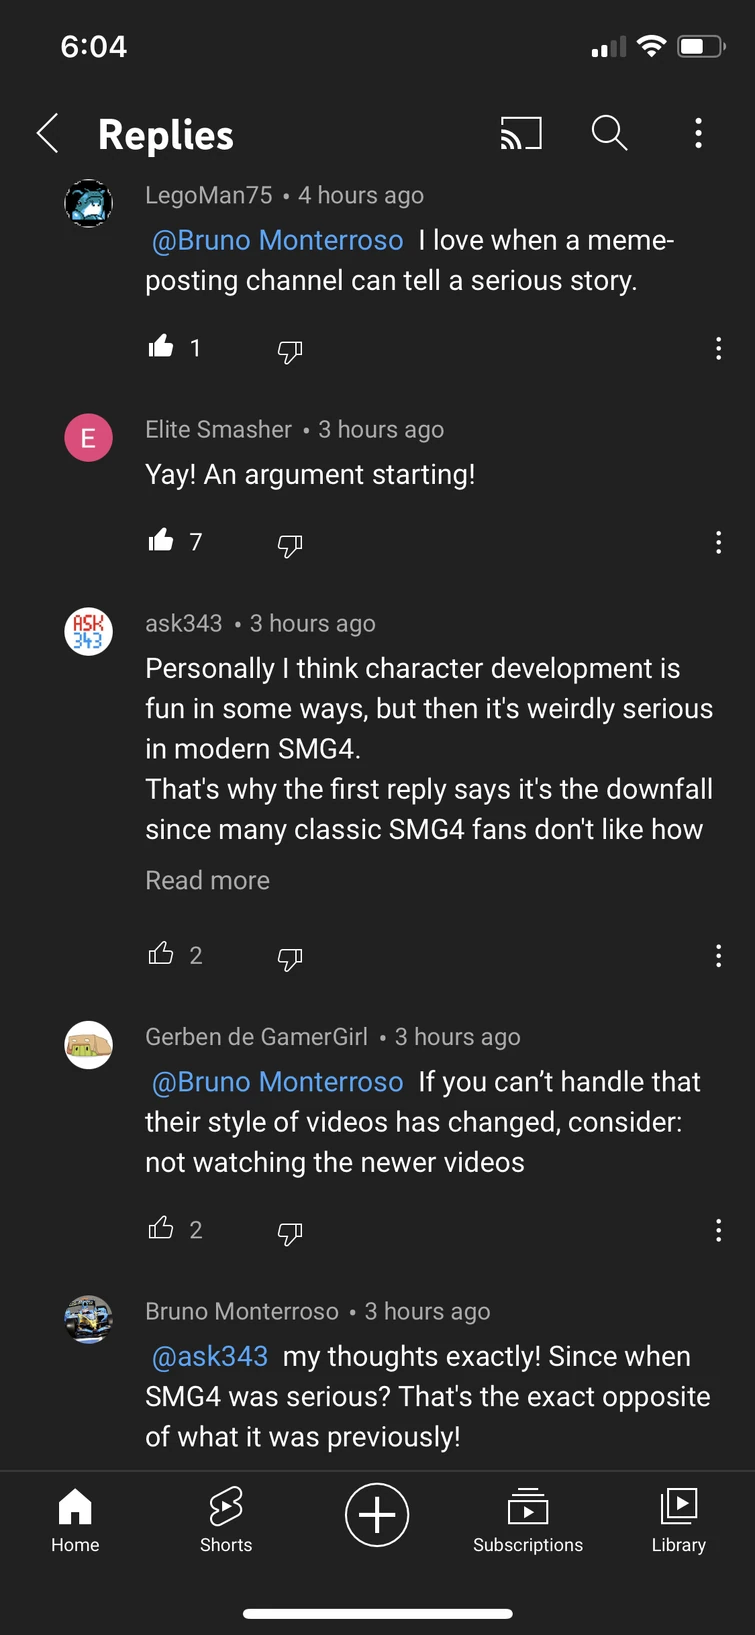The height and width of the screenshot is (1635, 755).
Task: Expand ask343's comment with Read more
Action: 207,880
